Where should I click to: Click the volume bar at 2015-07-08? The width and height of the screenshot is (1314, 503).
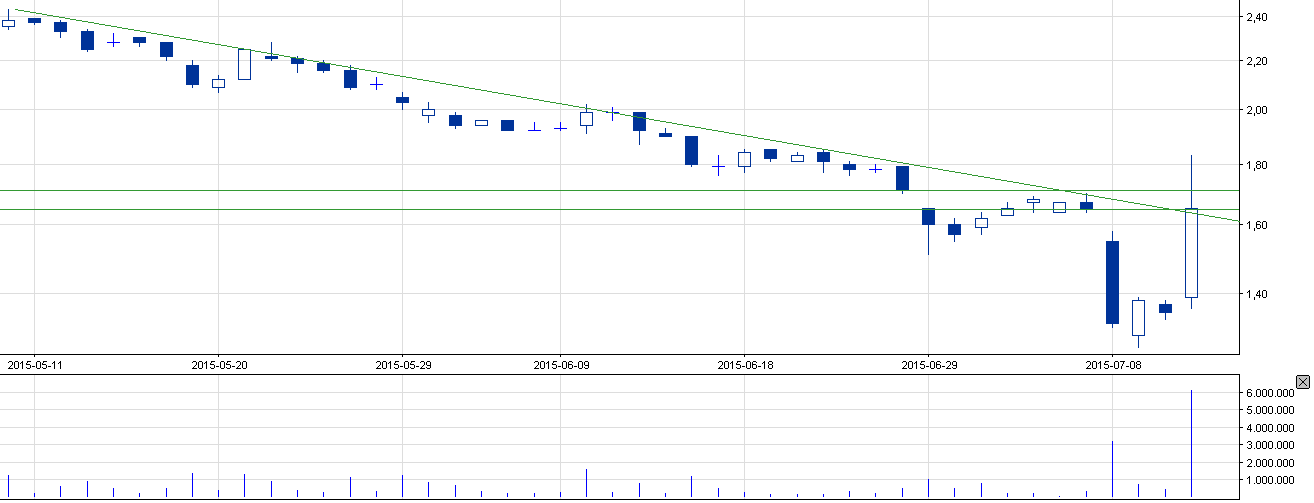pos(1112,470)
